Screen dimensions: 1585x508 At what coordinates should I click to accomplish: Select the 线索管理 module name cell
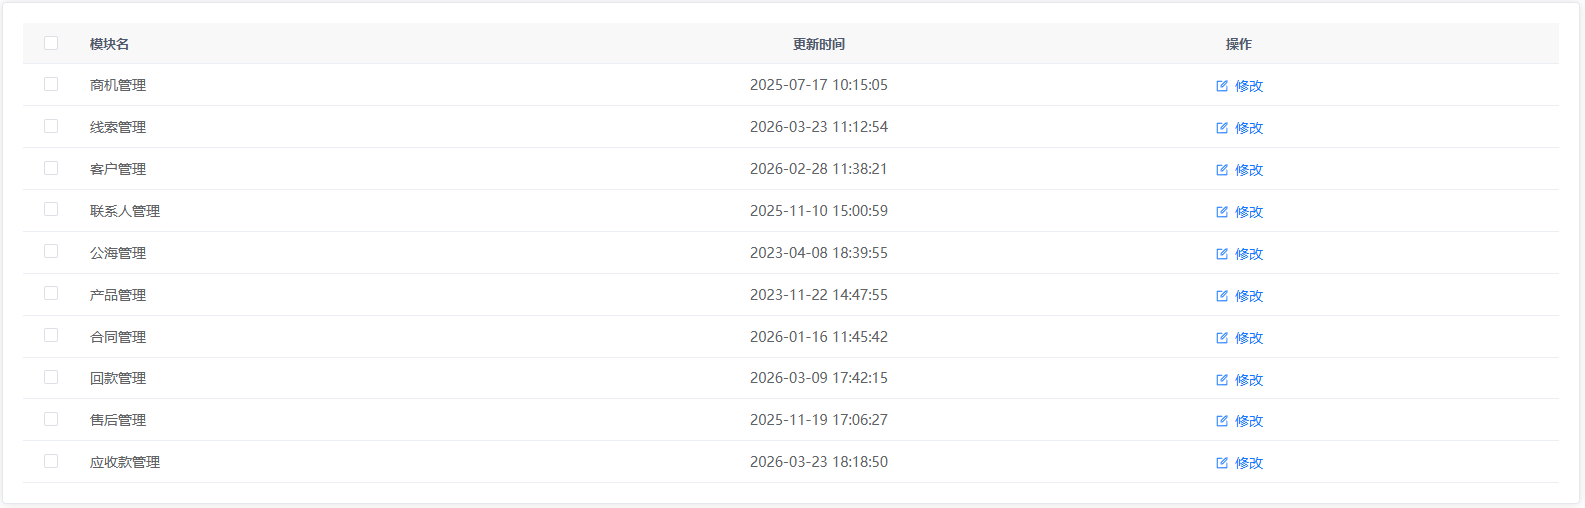(118, 127)
